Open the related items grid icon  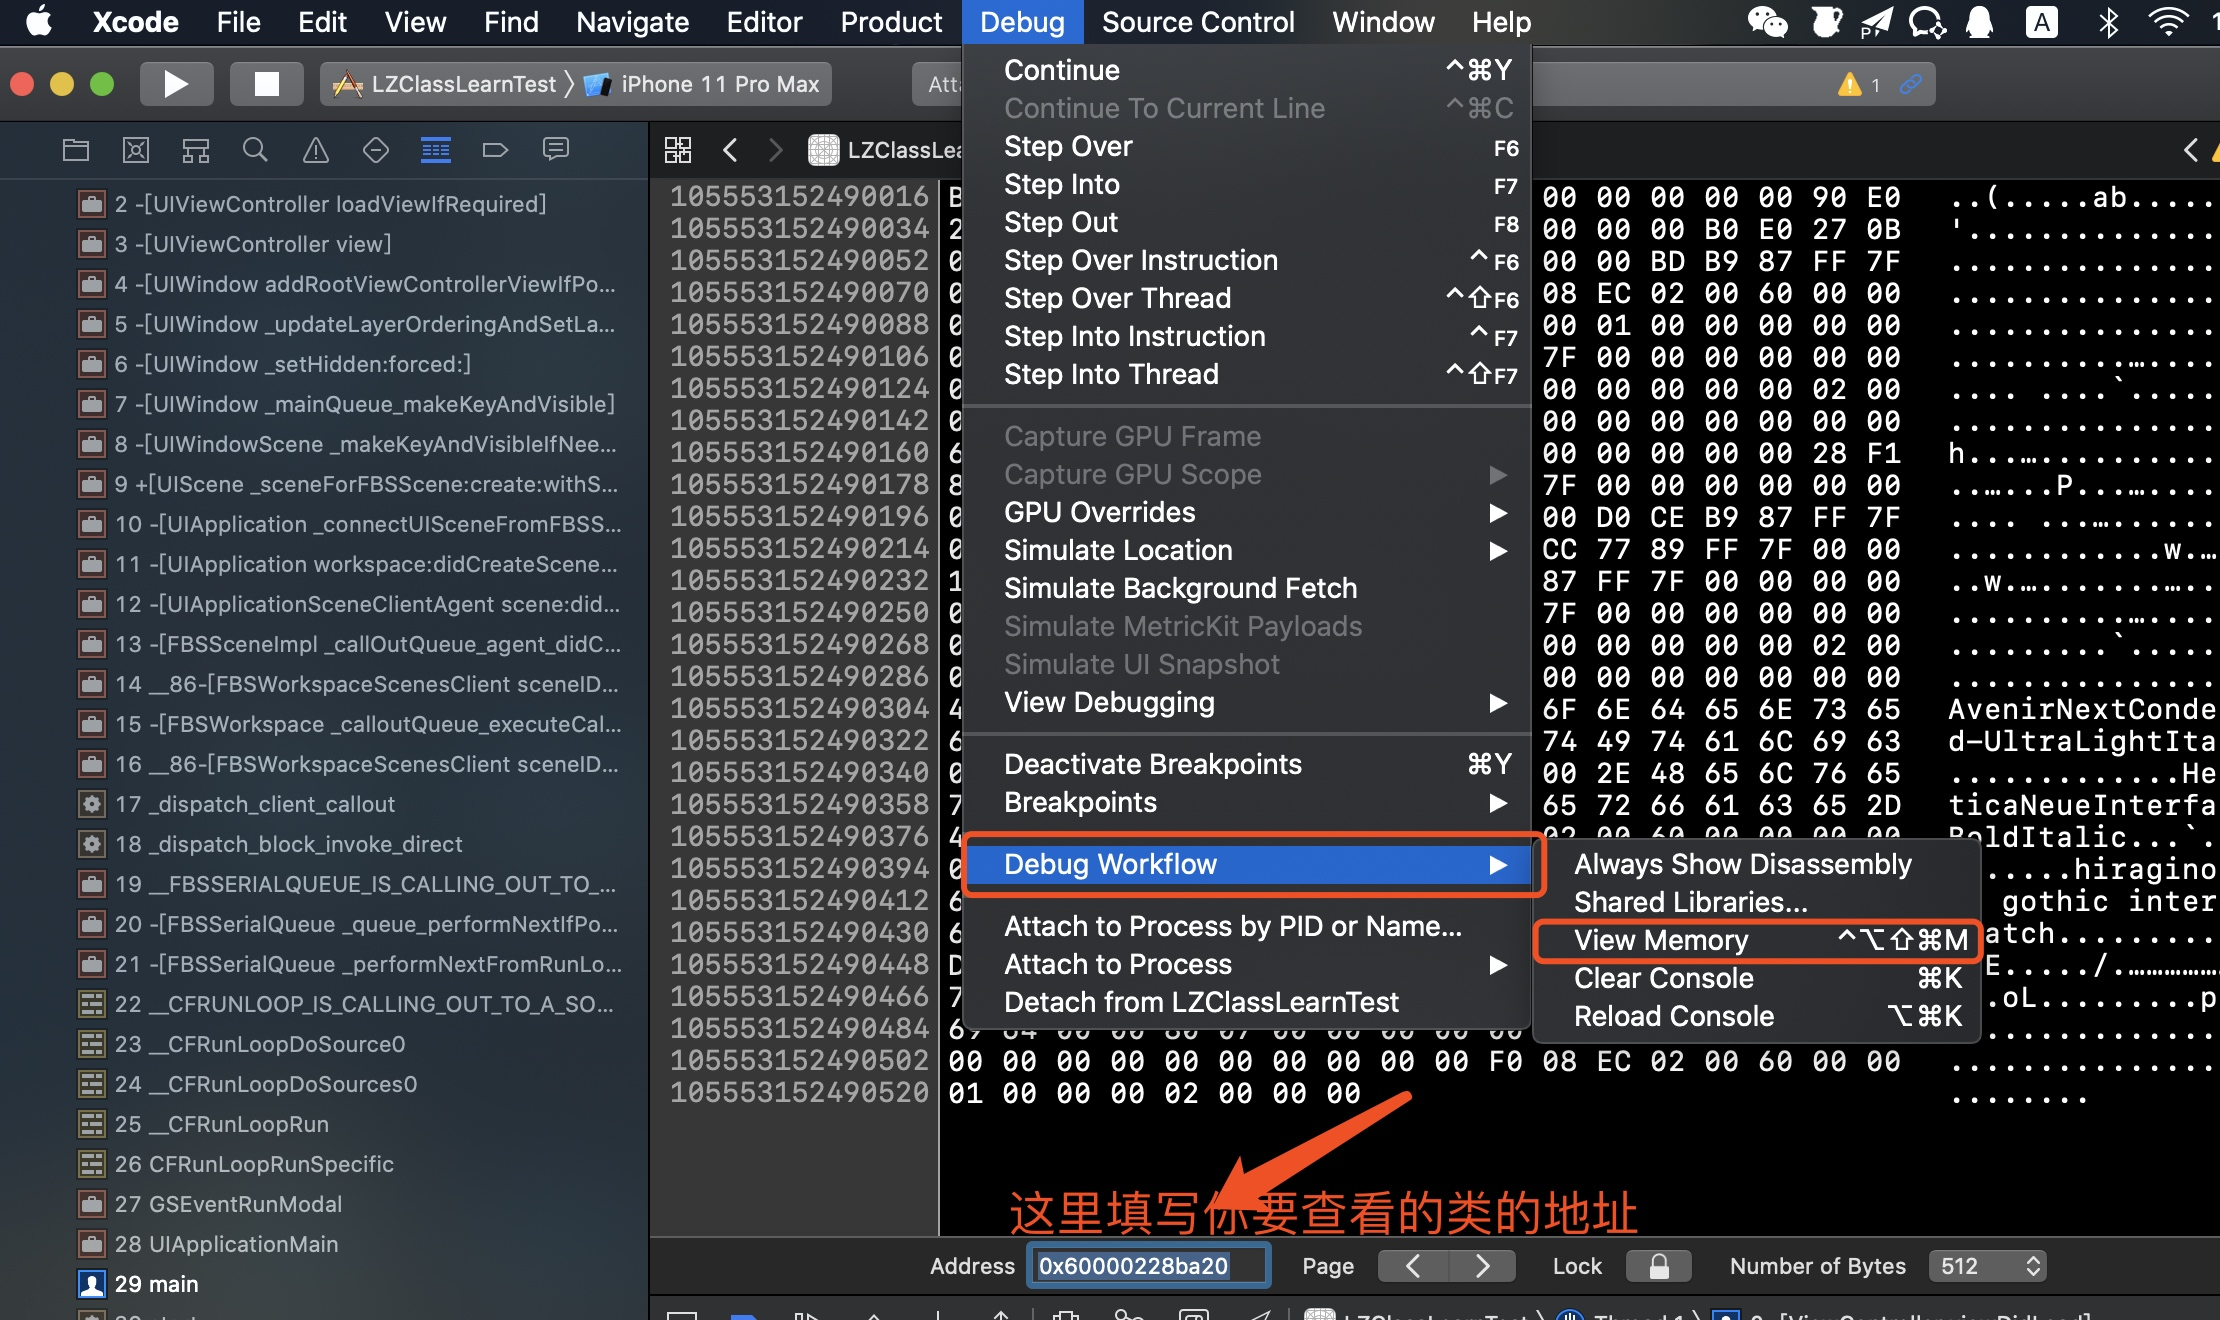(678, 150)
